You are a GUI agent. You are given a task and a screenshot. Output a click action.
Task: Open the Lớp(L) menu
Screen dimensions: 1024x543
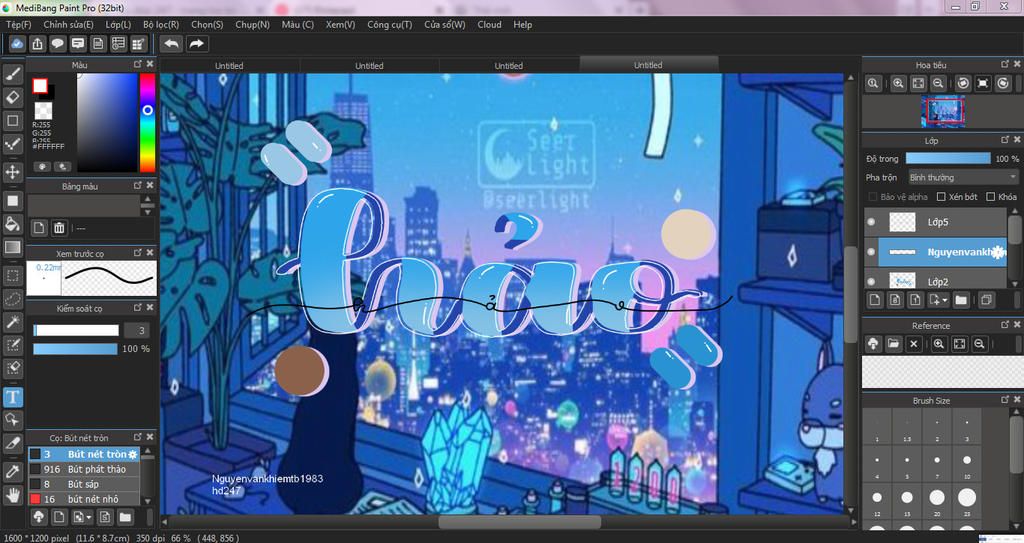(x=118, y=24)
